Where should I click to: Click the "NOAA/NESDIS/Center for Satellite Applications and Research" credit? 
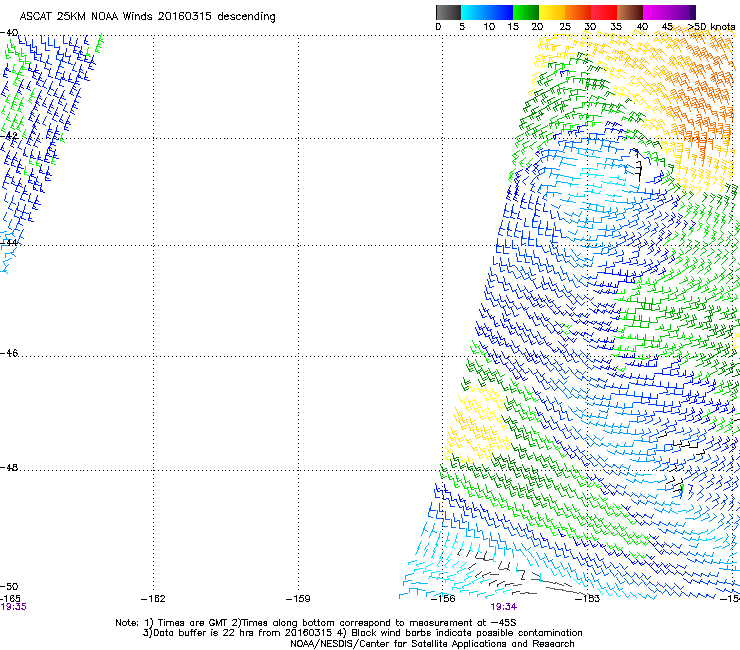(x=432, y=644)
